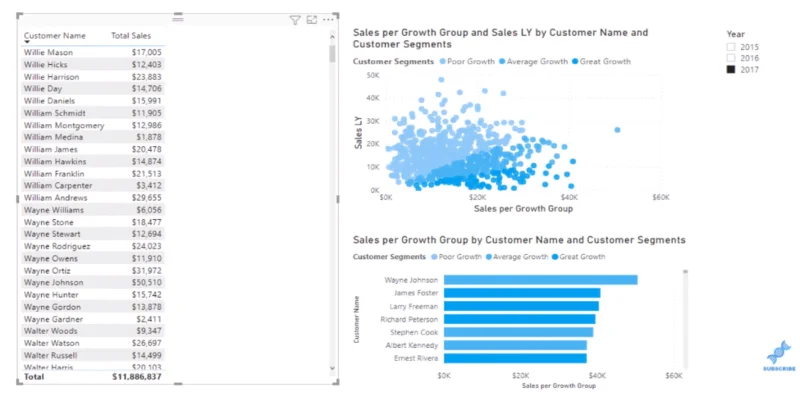Select the William Schmidt row

pos(93,113)
